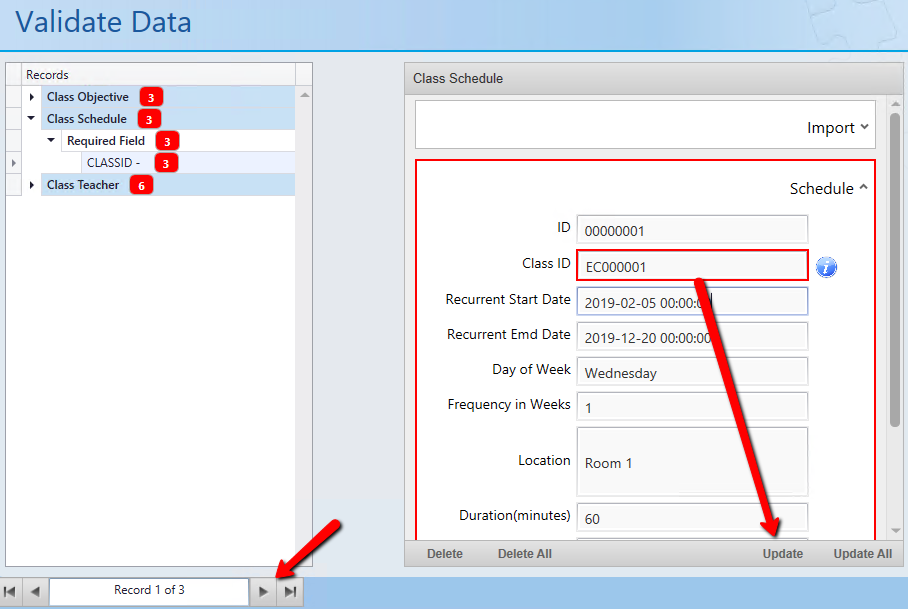Select the Class Schedule tree row
Screen dimensions: 908x609
click(168, 119)
